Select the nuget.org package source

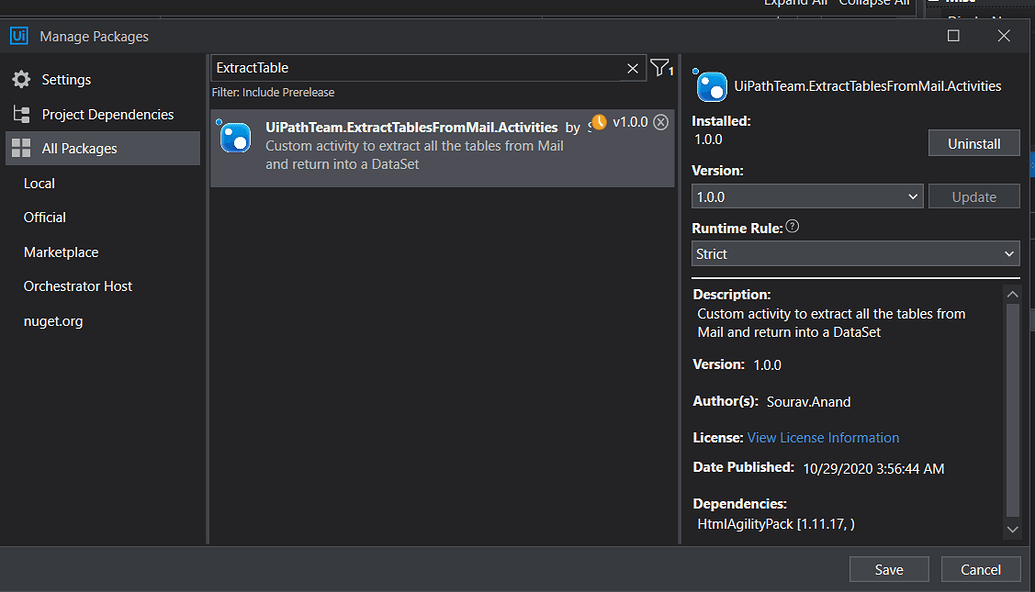pyautogui.click(x=54, y=320)
